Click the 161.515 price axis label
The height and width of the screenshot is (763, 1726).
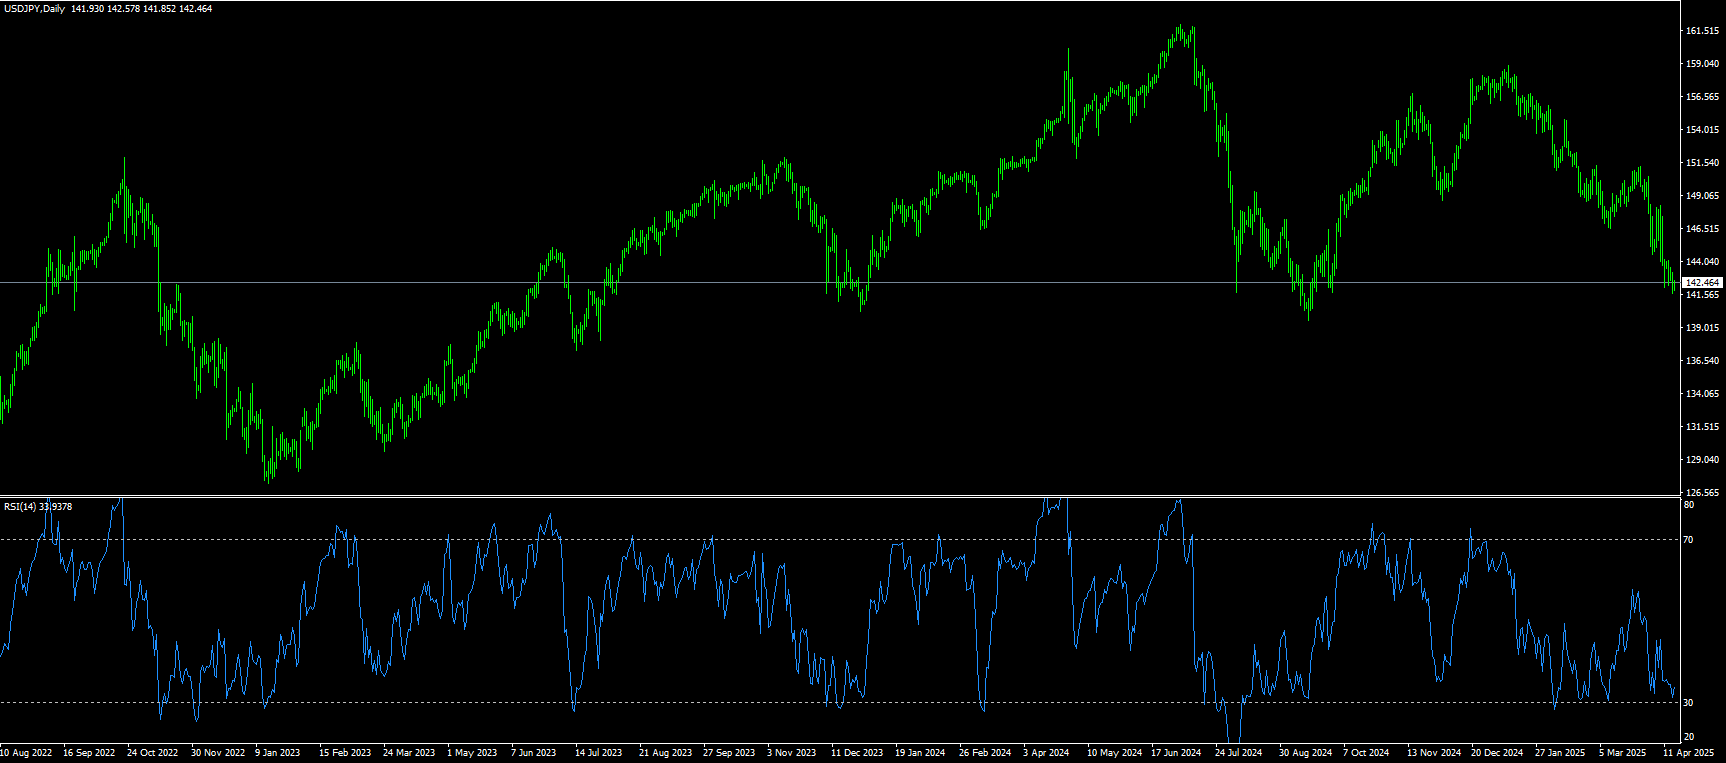(1702, 31)
